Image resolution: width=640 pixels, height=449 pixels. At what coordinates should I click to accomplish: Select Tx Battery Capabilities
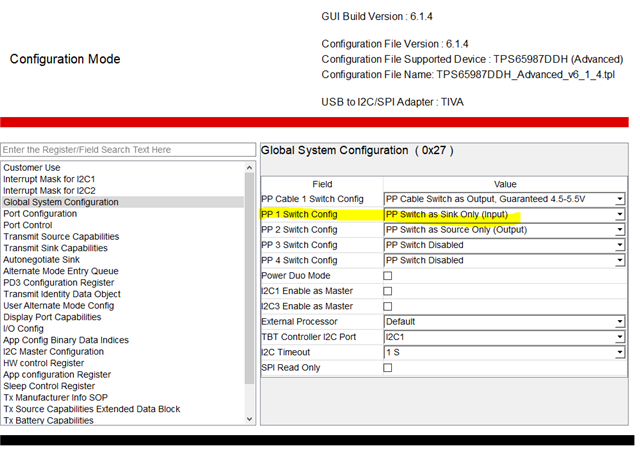49,420
